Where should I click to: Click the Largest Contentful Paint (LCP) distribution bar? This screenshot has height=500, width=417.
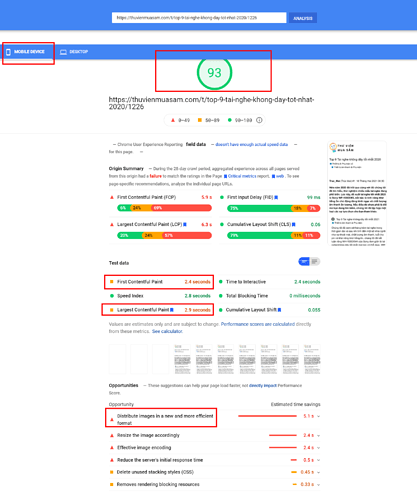[164, 235]
